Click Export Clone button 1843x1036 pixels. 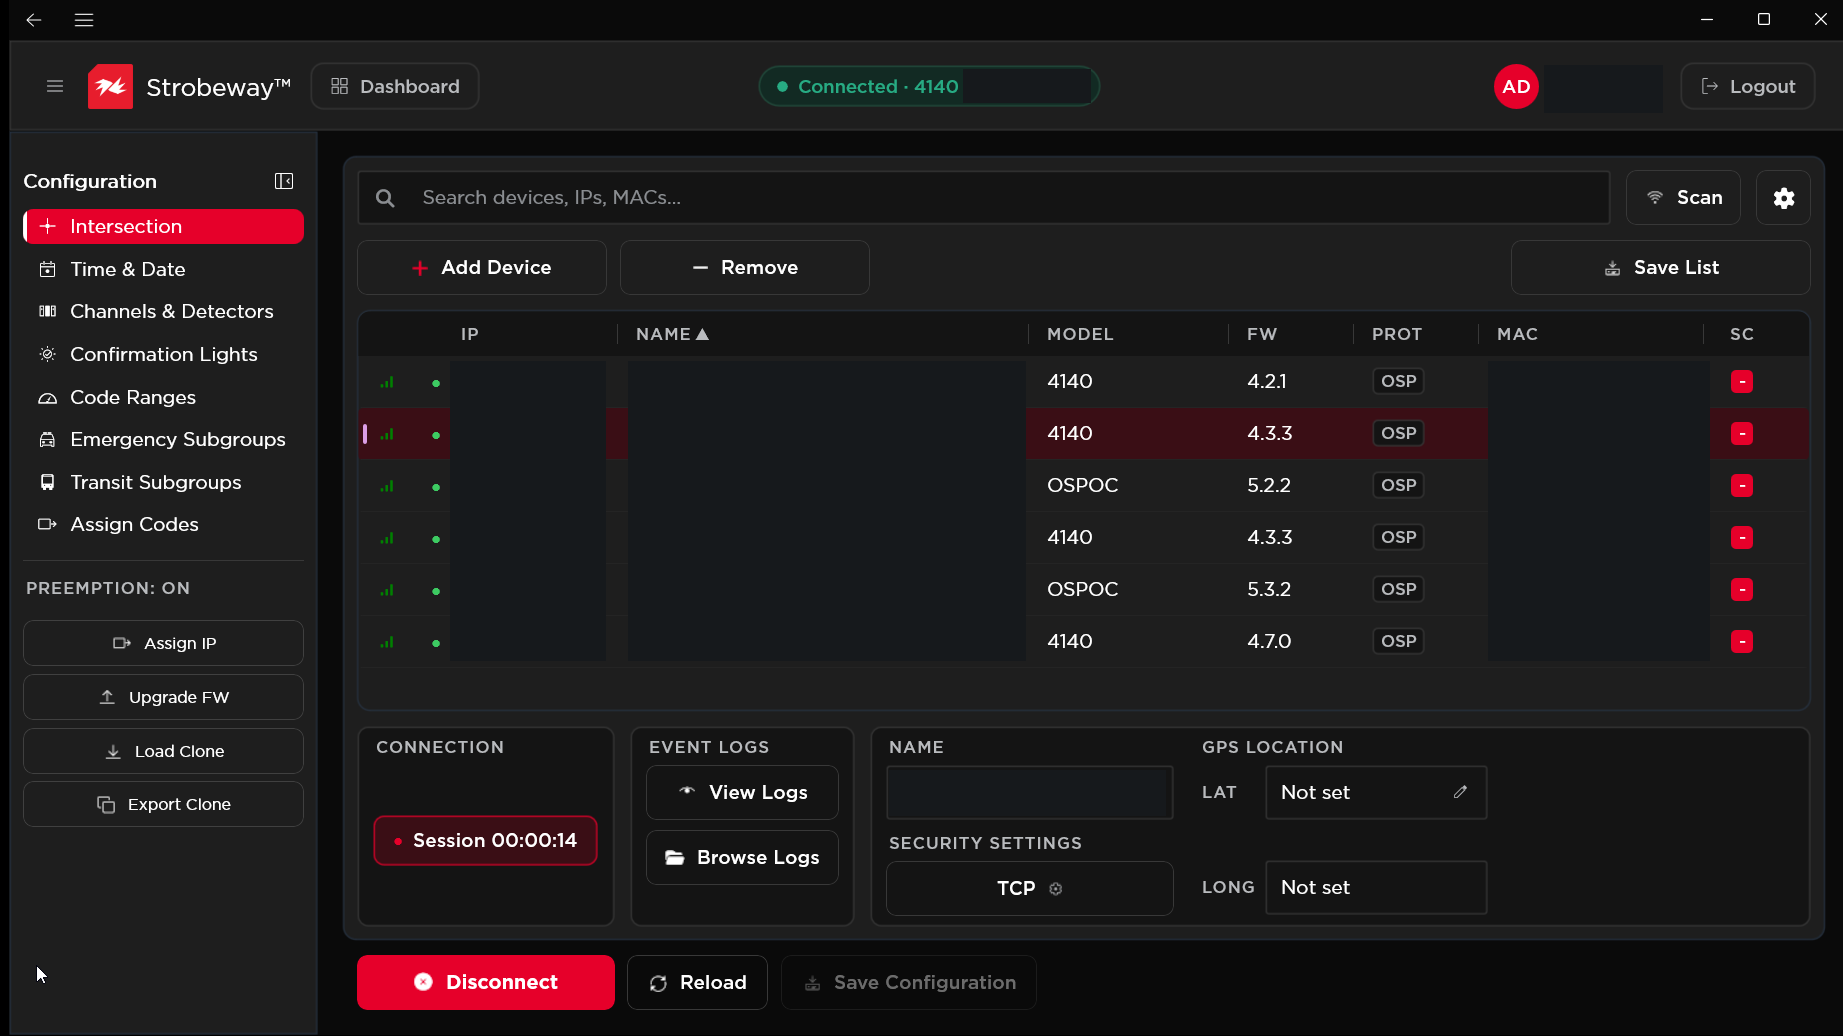click(x=163, y=804)
